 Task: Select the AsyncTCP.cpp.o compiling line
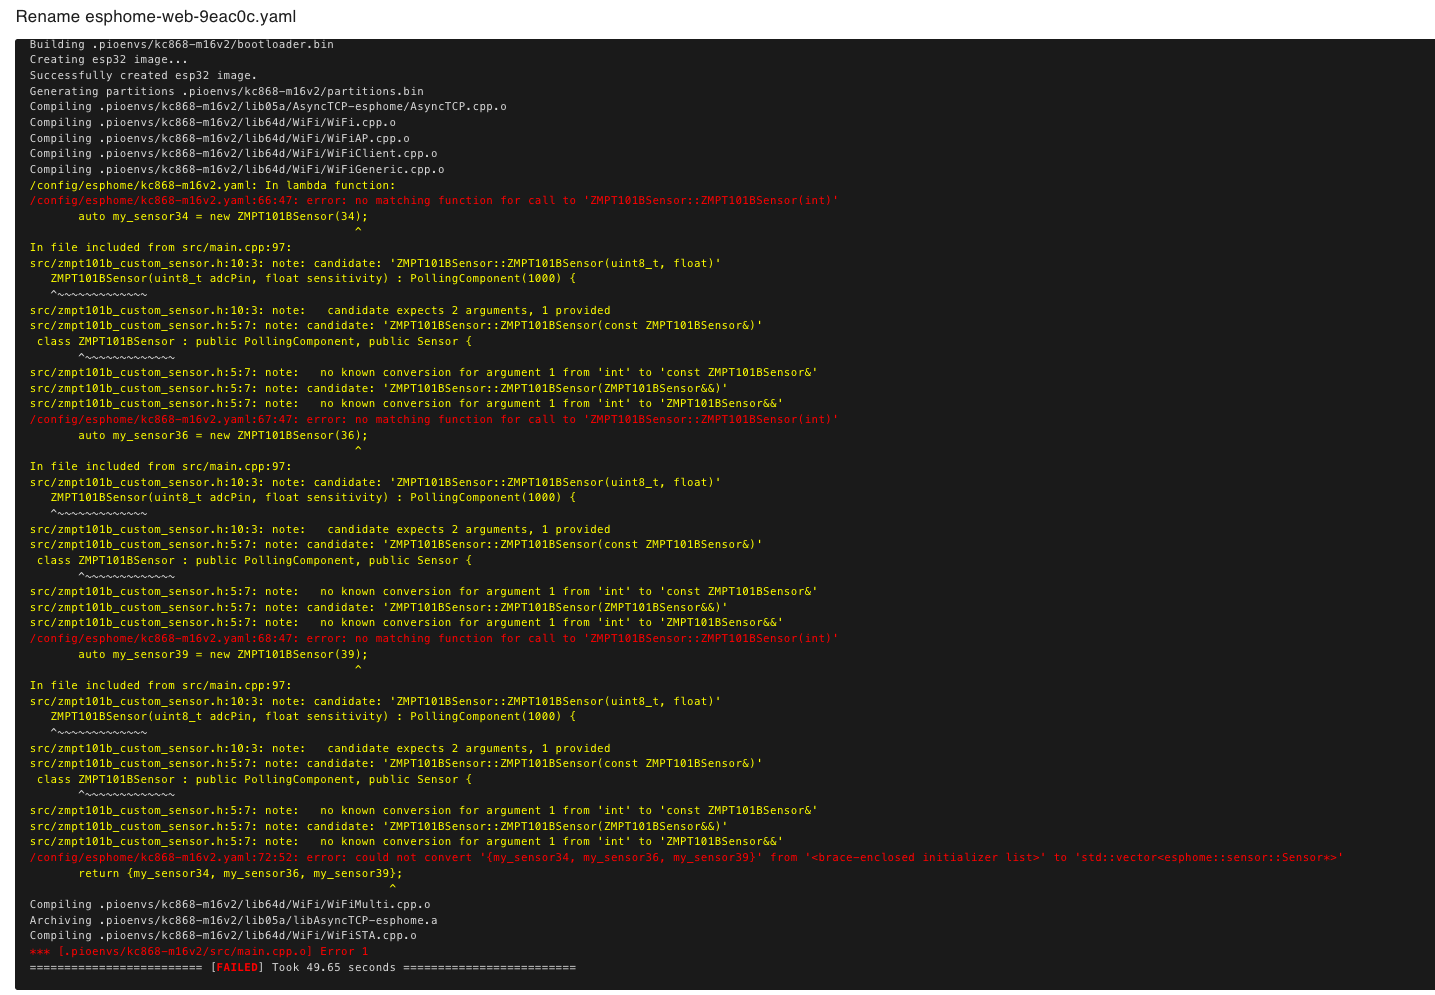pyautogui.click(x=267, y=106)
